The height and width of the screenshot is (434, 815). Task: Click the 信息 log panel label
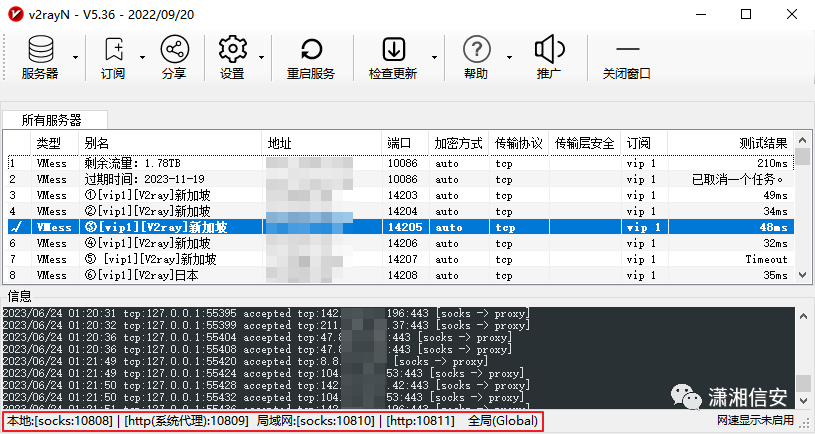coord(19,296)
